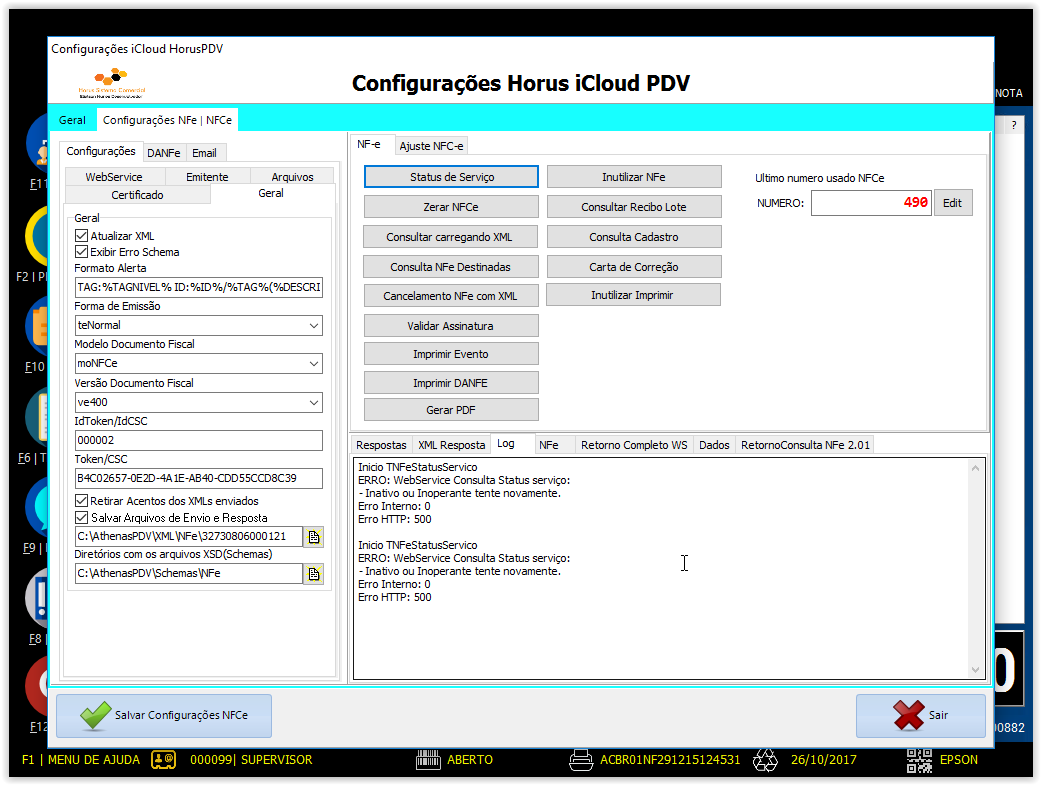The image size is (1041, 785).
Task: Open the Certificado tab
Action: point(137,195)
